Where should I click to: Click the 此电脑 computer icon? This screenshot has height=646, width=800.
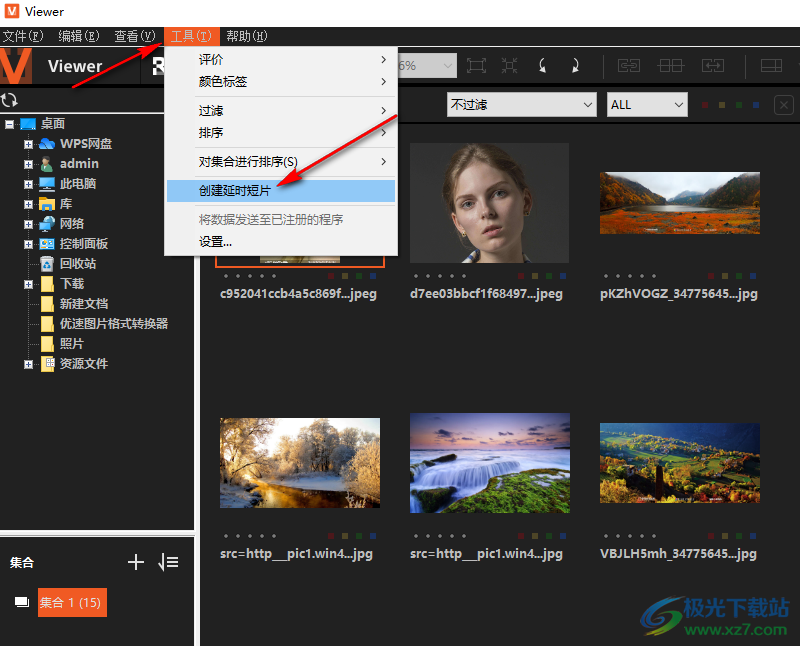pyautogui.click(x=47, y=184)
